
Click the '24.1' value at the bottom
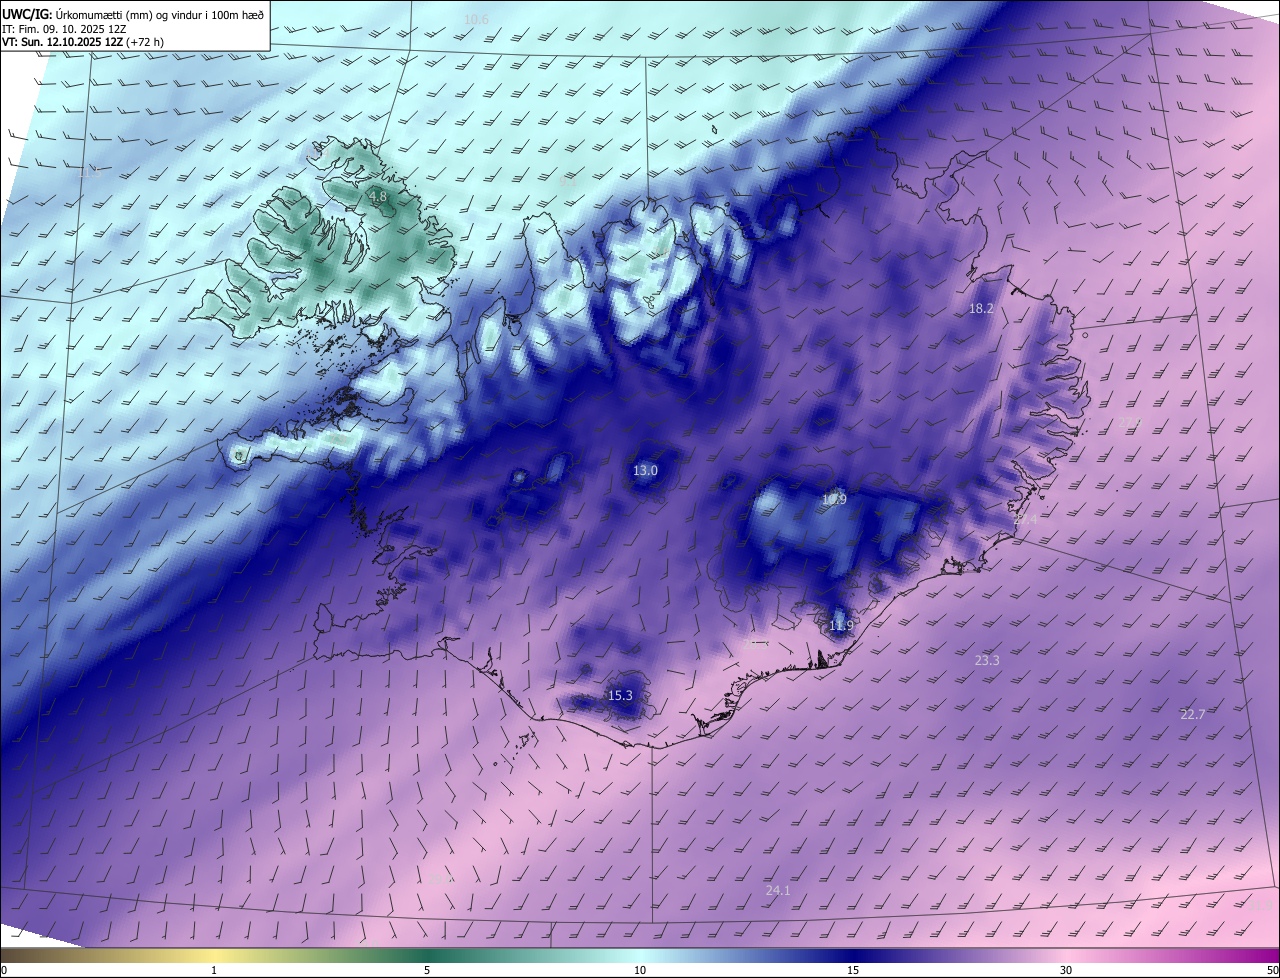point(778,890)
